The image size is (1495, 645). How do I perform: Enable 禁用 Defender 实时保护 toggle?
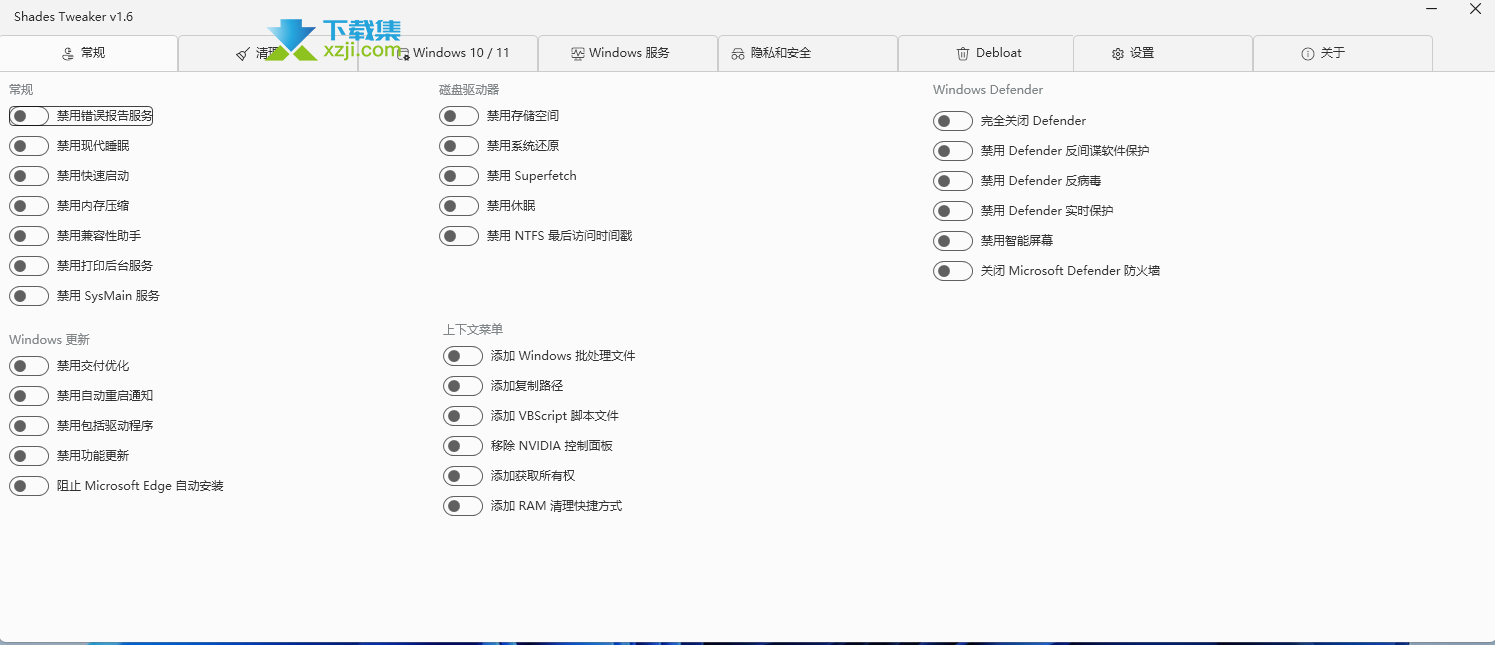point(953,211)
